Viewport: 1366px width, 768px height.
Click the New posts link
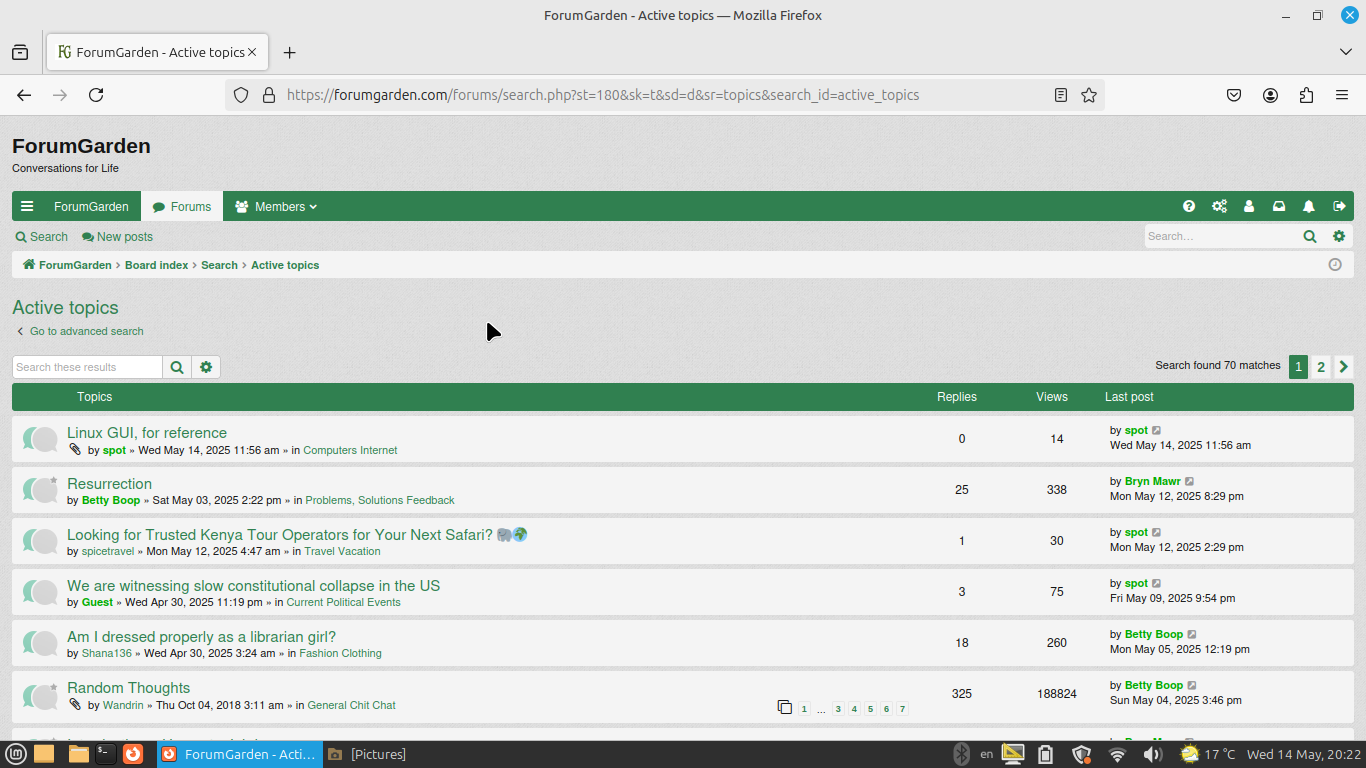(118, 237)
